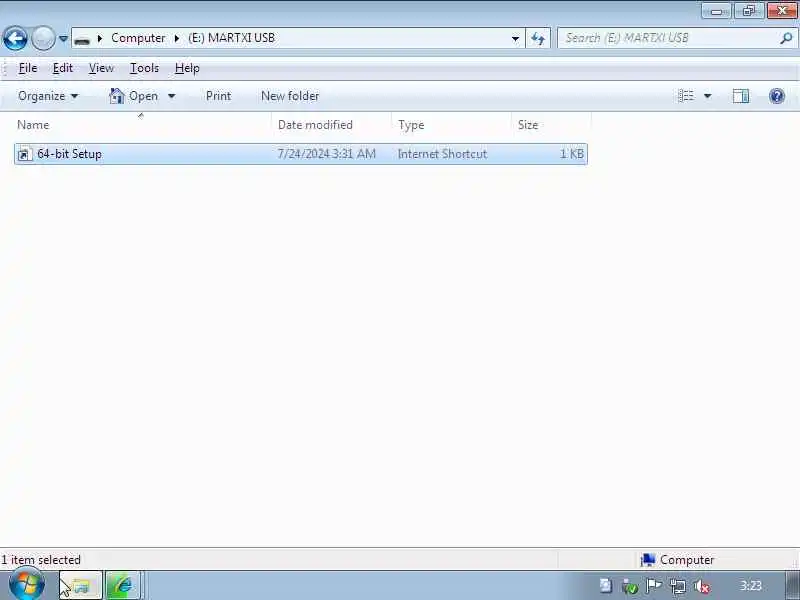Click Show desktop button at taskbar end
The width and height of the screenshot is (800, 600).
tap(792, 586)
